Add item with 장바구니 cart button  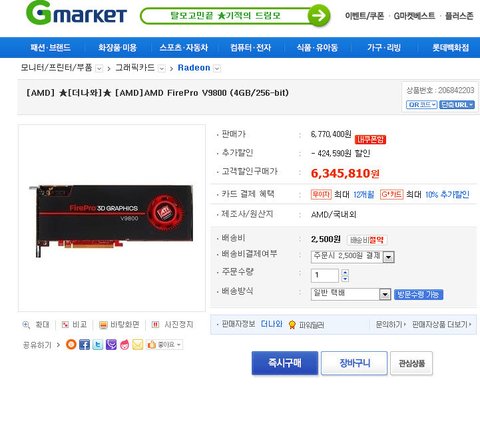(x=354, y=363)
